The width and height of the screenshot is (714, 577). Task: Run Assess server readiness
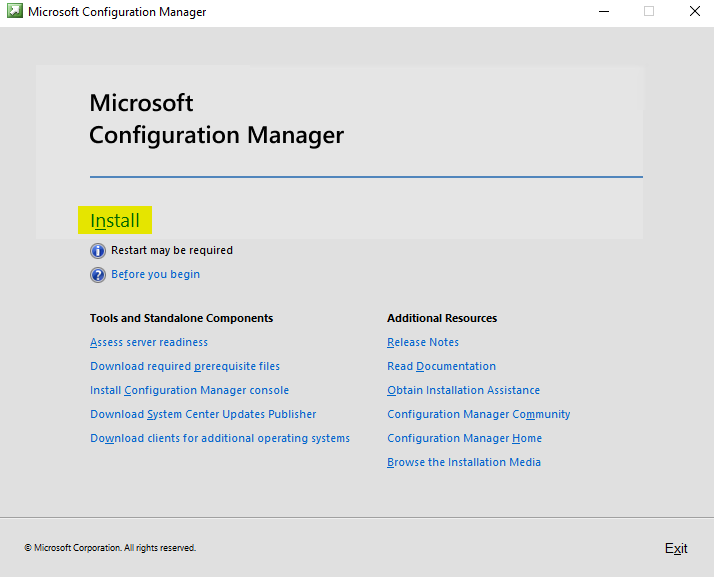[x=149, y=343]
